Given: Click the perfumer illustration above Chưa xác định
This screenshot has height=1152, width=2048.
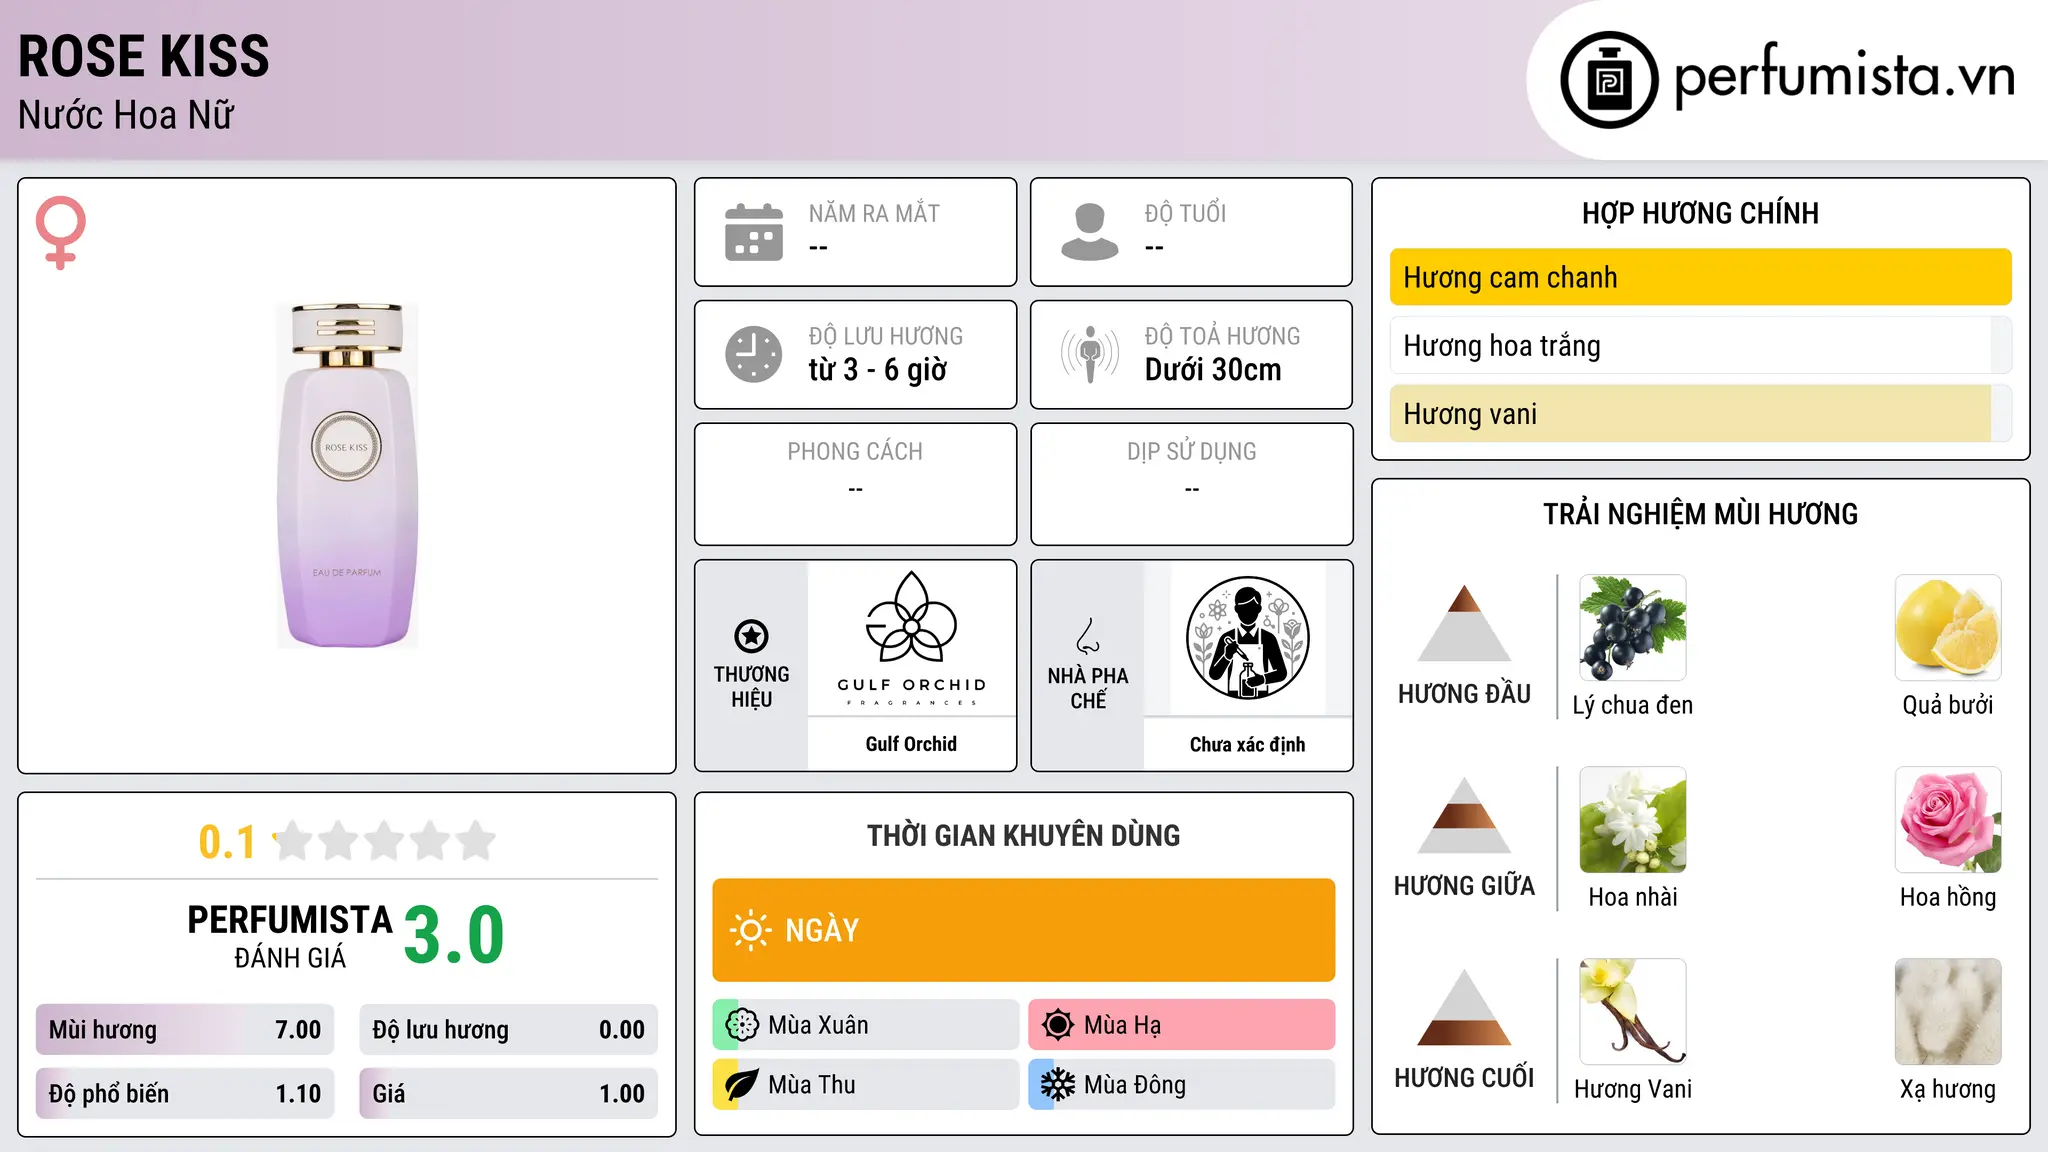Looking at the screenshot, I should click(x=1248, y=638).
